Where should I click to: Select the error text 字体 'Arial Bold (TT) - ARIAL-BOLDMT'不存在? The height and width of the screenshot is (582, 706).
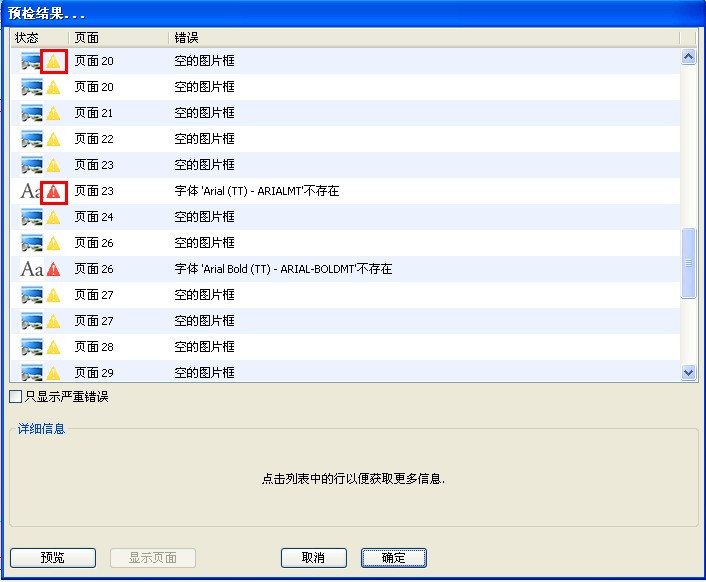[x=283, y=269]
